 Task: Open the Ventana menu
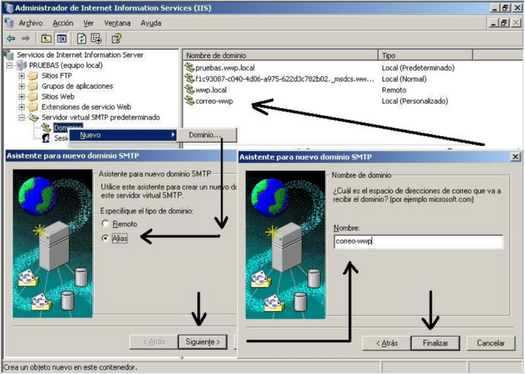tap(117, 23)
